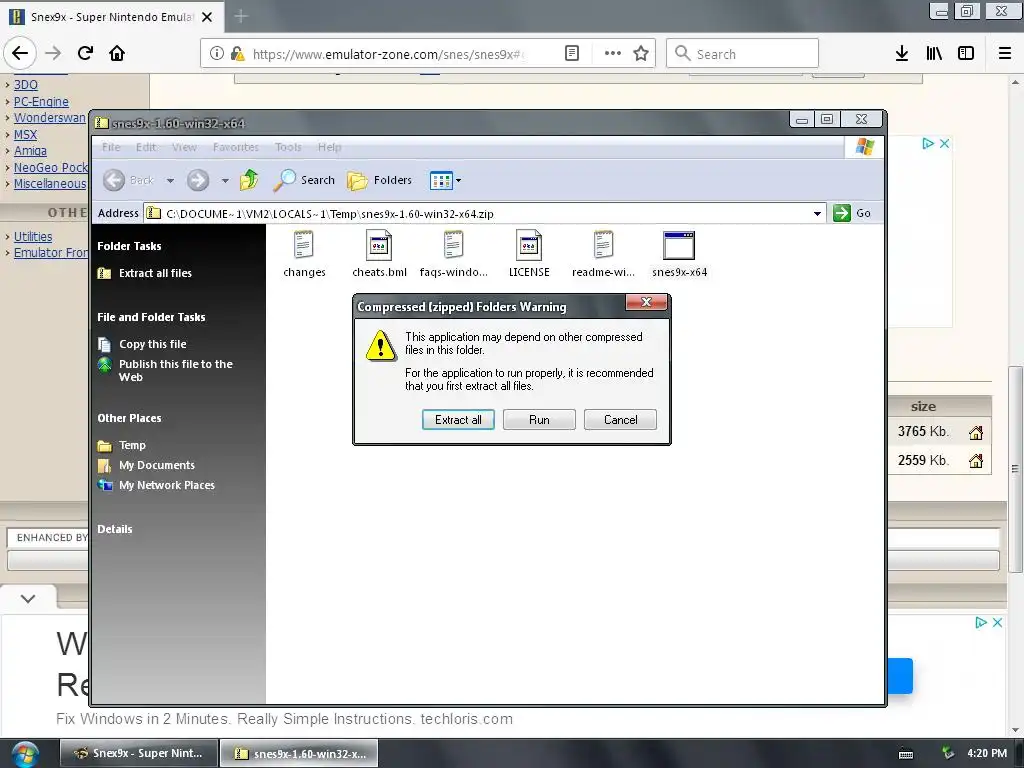Expand the address bar dropdown arrow

[817, 214]
